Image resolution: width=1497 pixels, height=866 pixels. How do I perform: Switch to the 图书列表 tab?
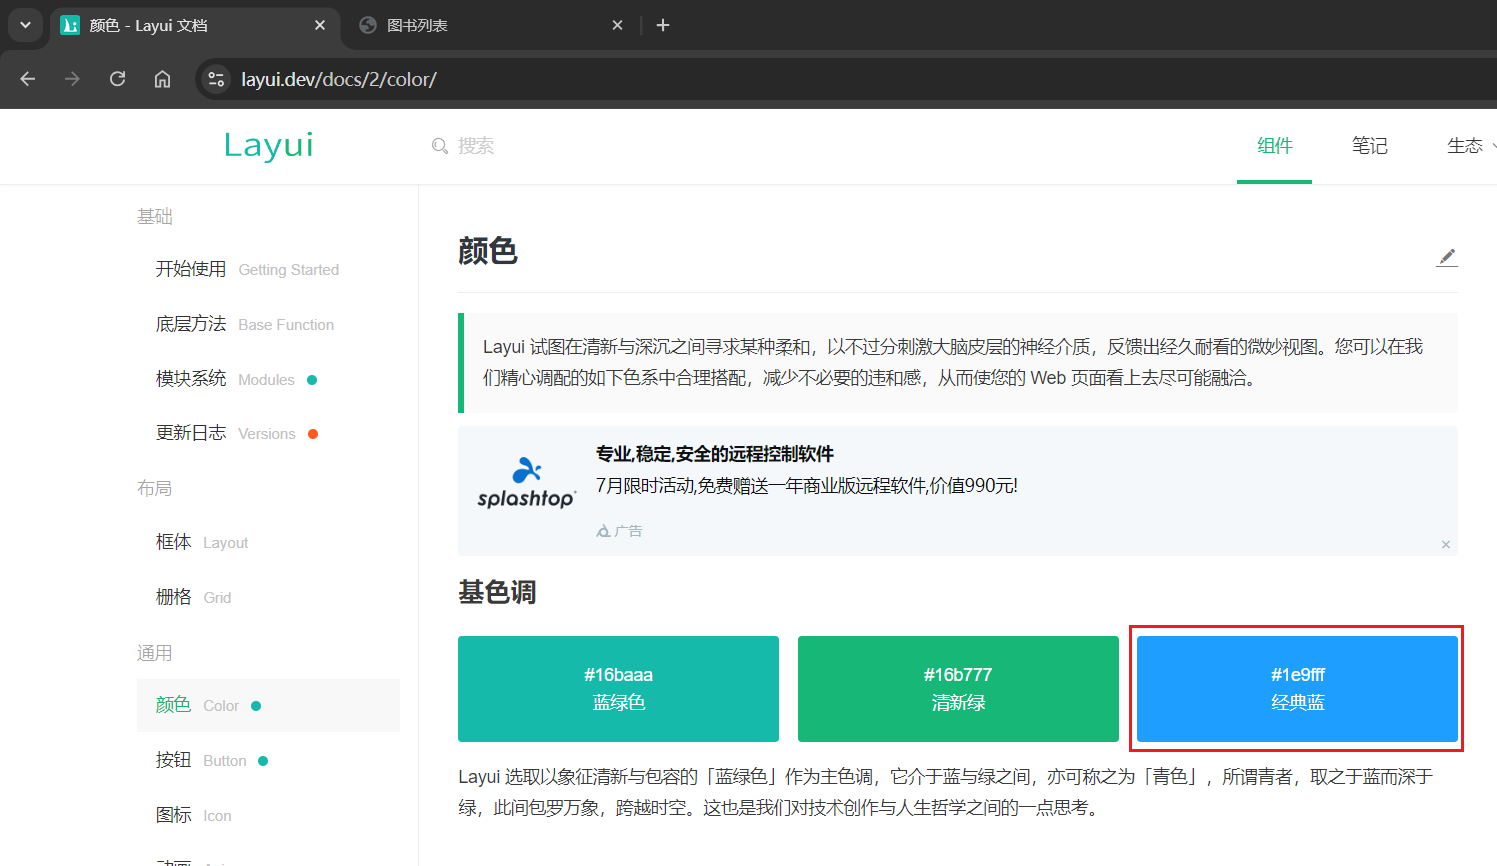coord(491,25)
